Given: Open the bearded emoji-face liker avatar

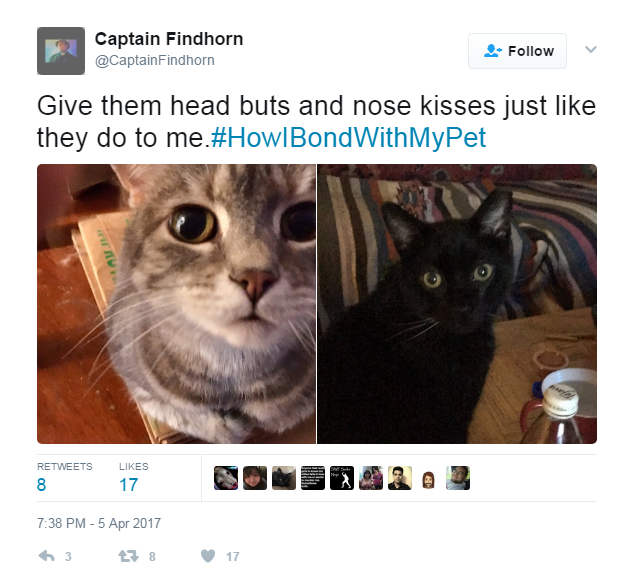Looking at the screenshot, I should click(429, 480).
